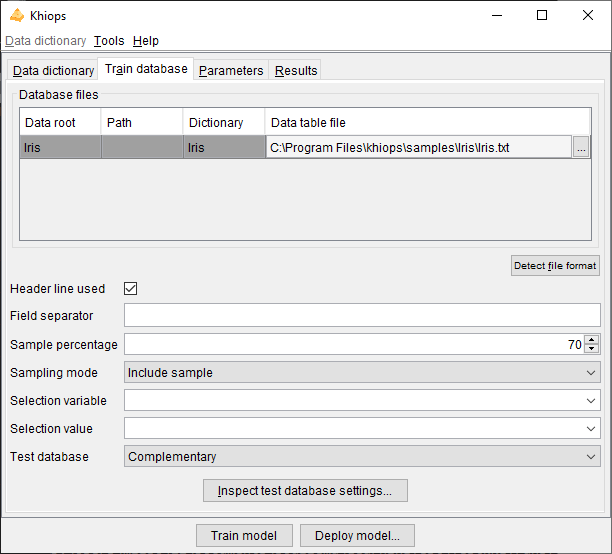Click Inspect test database settings button
The width and height of the screenshot is (612, 554).
305,491
